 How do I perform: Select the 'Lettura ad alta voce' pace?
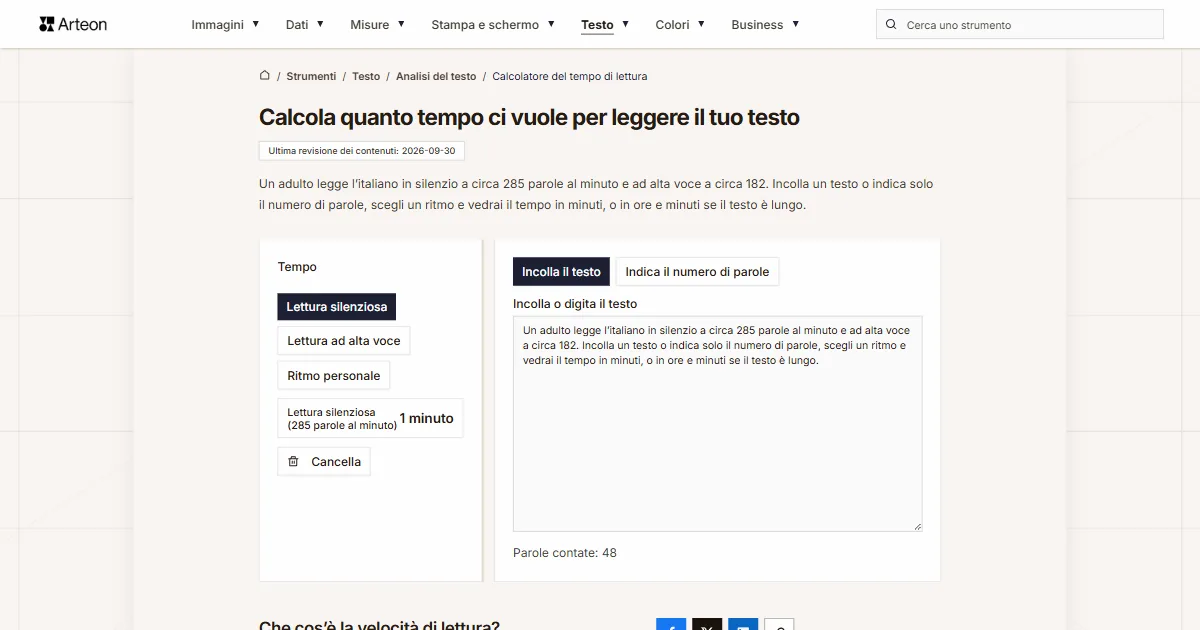pos(344,341)
